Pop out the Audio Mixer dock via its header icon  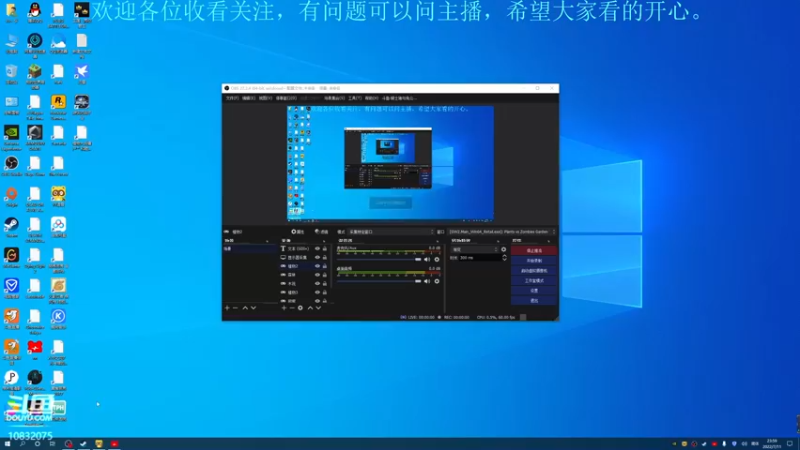(x=437, y=241)
